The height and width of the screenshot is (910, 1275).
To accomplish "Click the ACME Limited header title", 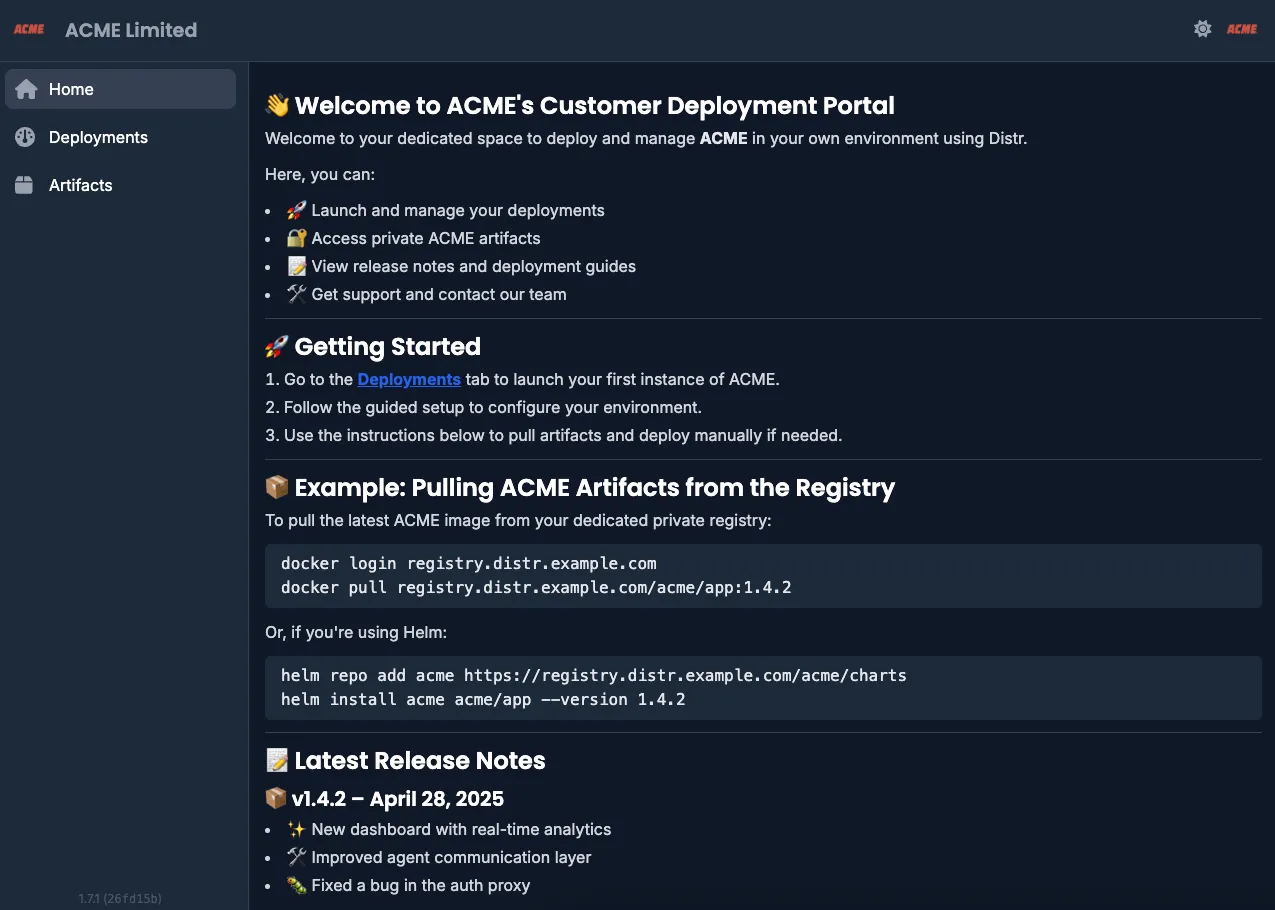I will [131, 29].
